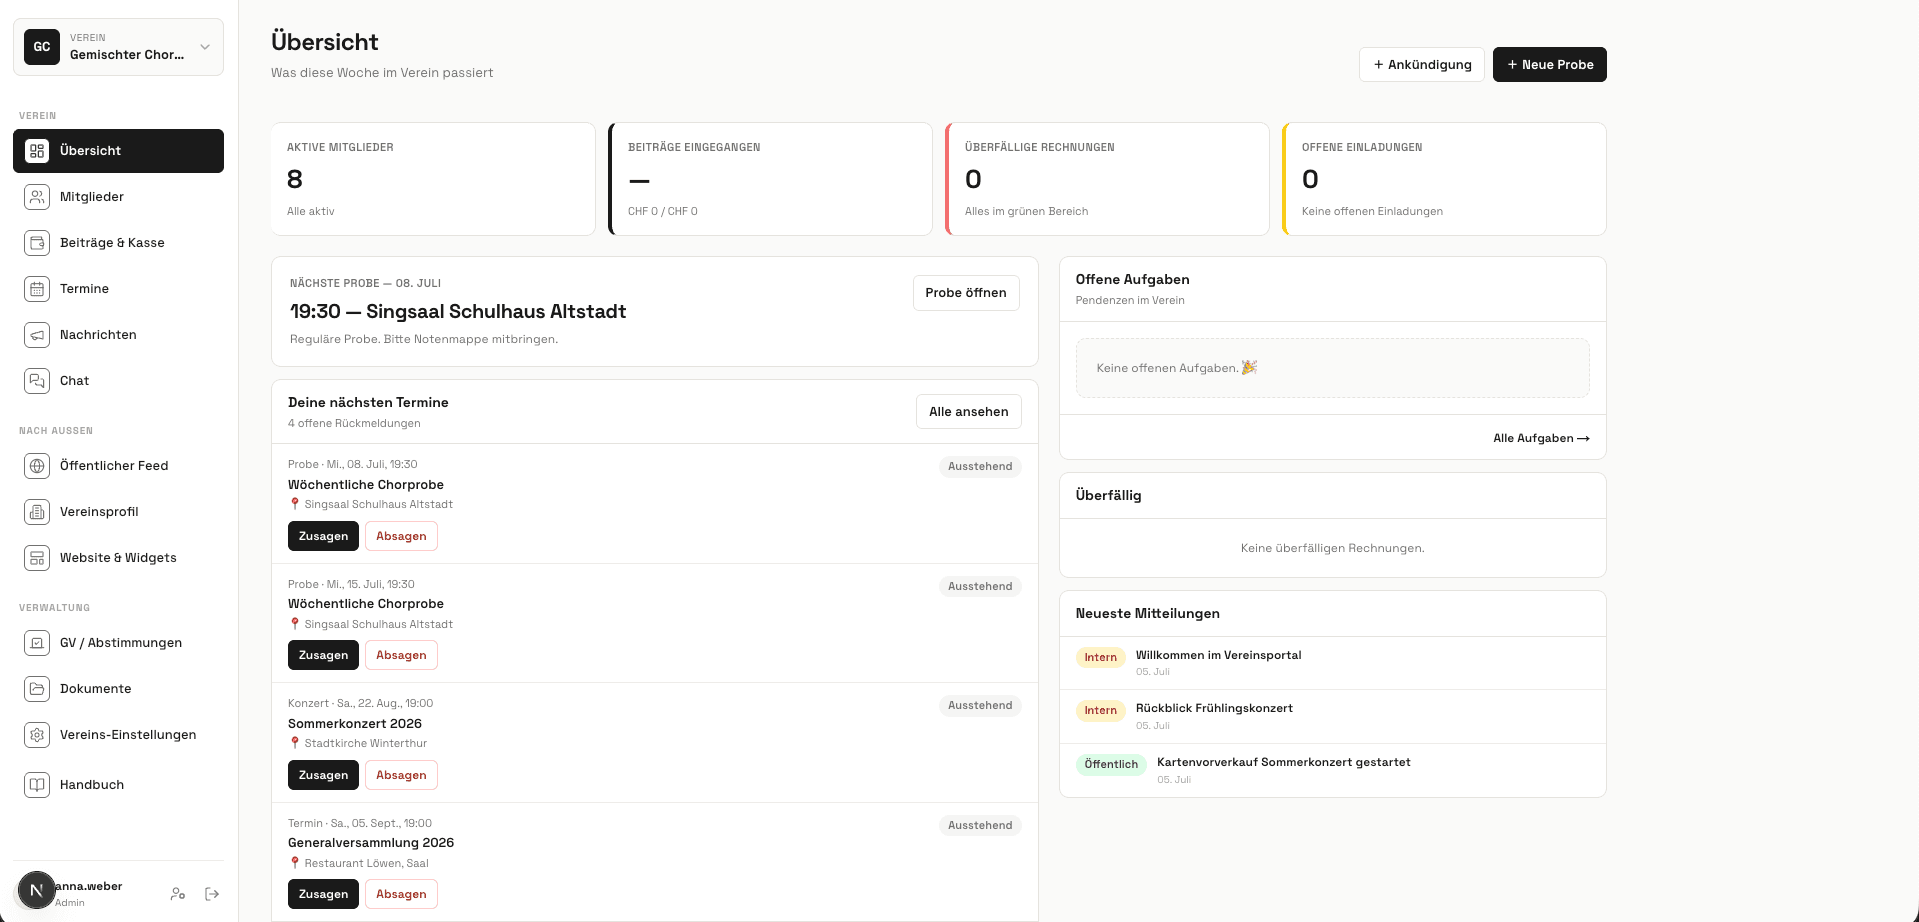
Task: Click the Website & Widgets layout icon
Action: coord(37,558)
